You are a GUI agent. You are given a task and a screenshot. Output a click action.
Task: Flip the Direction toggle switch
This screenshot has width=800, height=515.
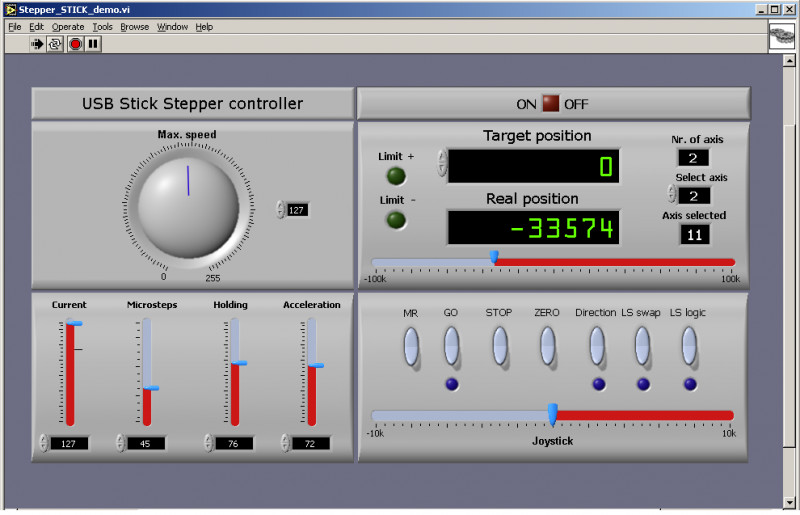click(597, 347)
